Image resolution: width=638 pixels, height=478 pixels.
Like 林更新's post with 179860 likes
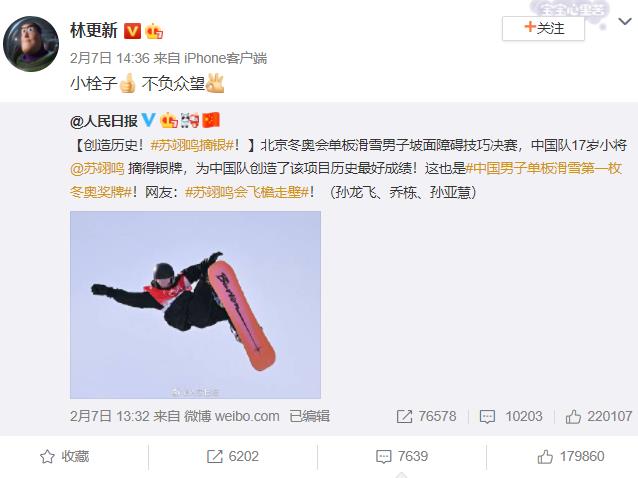pos(571,456)
